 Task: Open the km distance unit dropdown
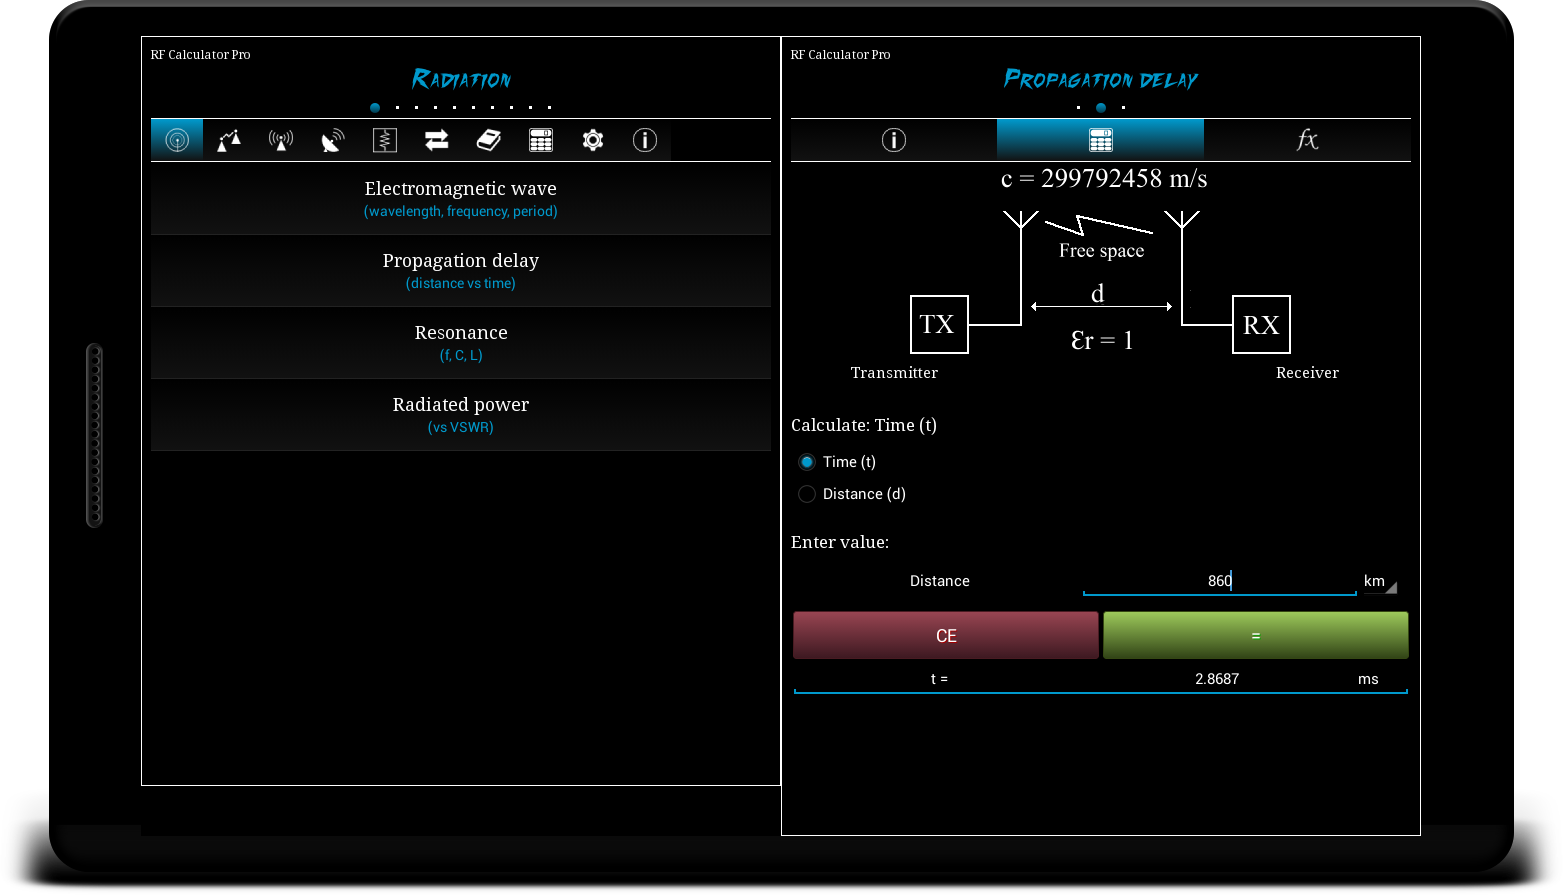click(1380, 582)
